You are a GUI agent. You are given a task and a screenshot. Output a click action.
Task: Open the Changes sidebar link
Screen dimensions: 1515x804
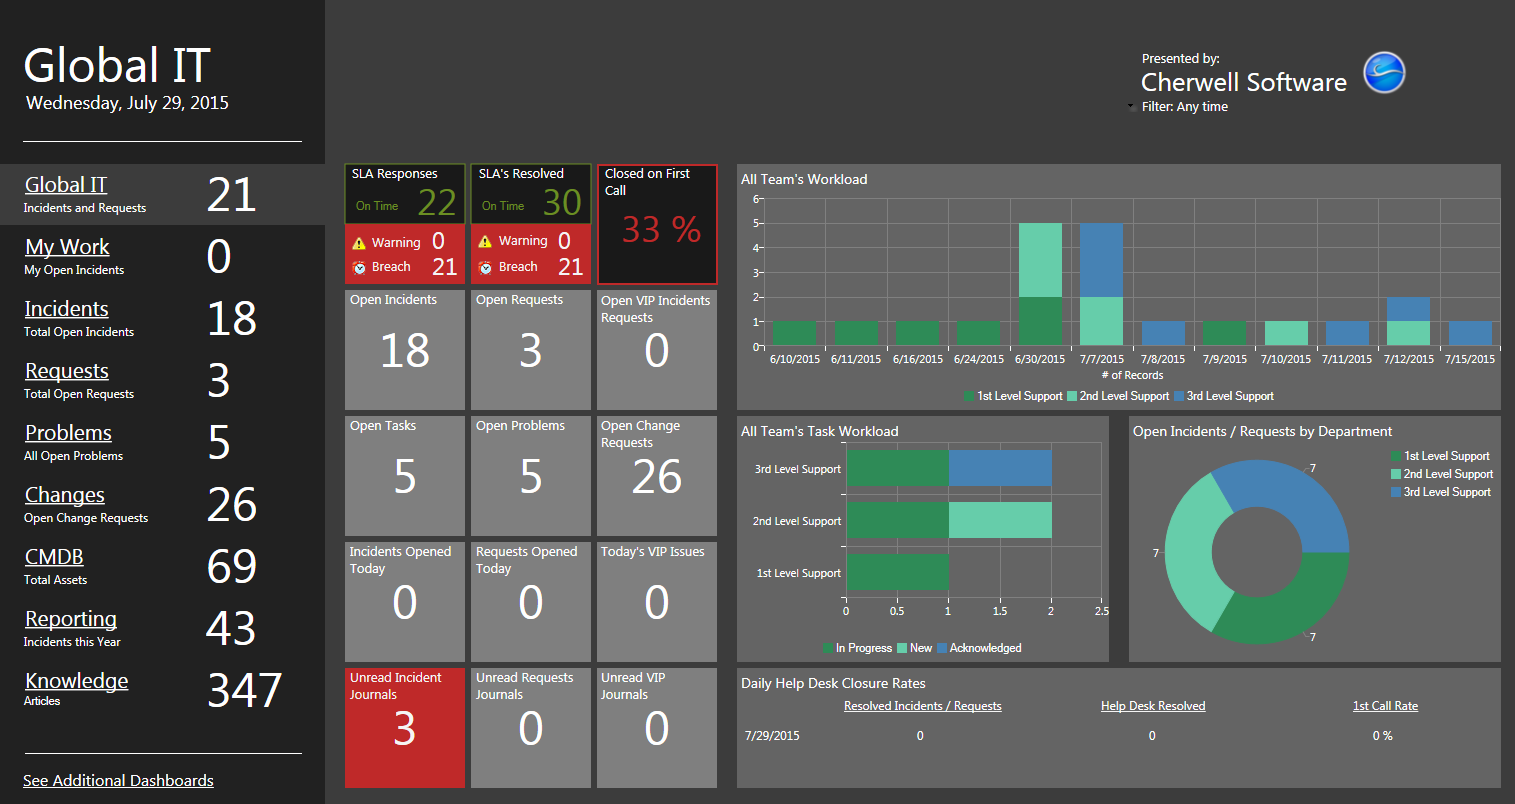pyautogui.click(x=65, y=495)
